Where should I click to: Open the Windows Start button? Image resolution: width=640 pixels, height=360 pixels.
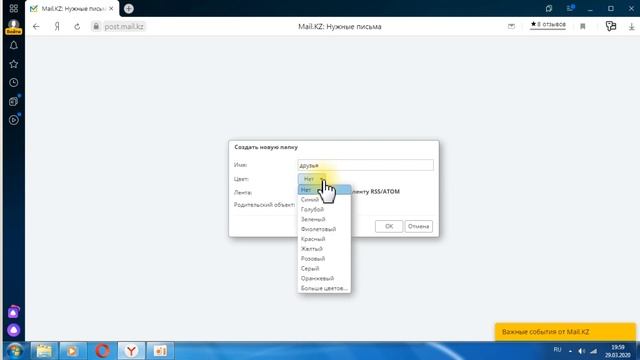(x=15, y=351)
